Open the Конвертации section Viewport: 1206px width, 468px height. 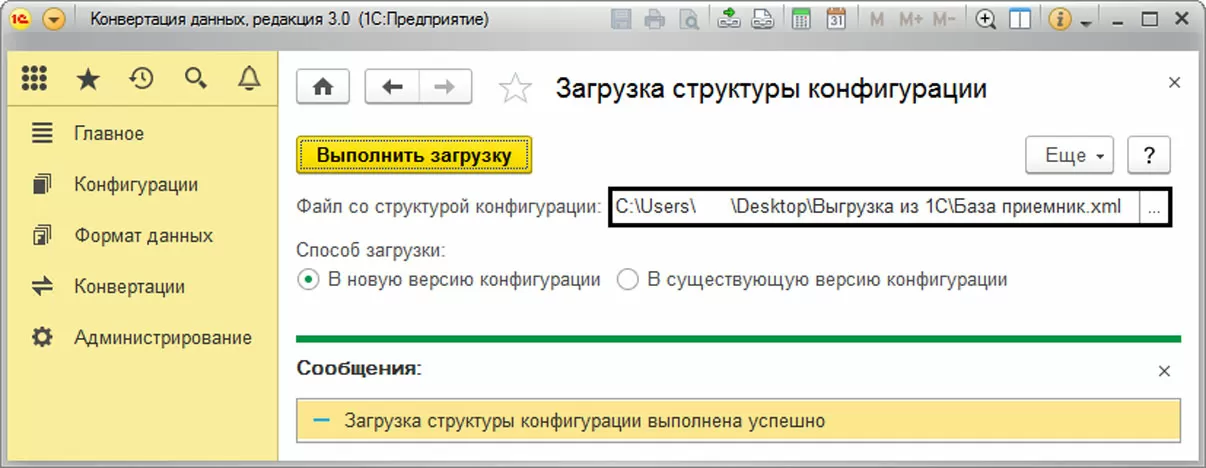[x=129, y=287]
